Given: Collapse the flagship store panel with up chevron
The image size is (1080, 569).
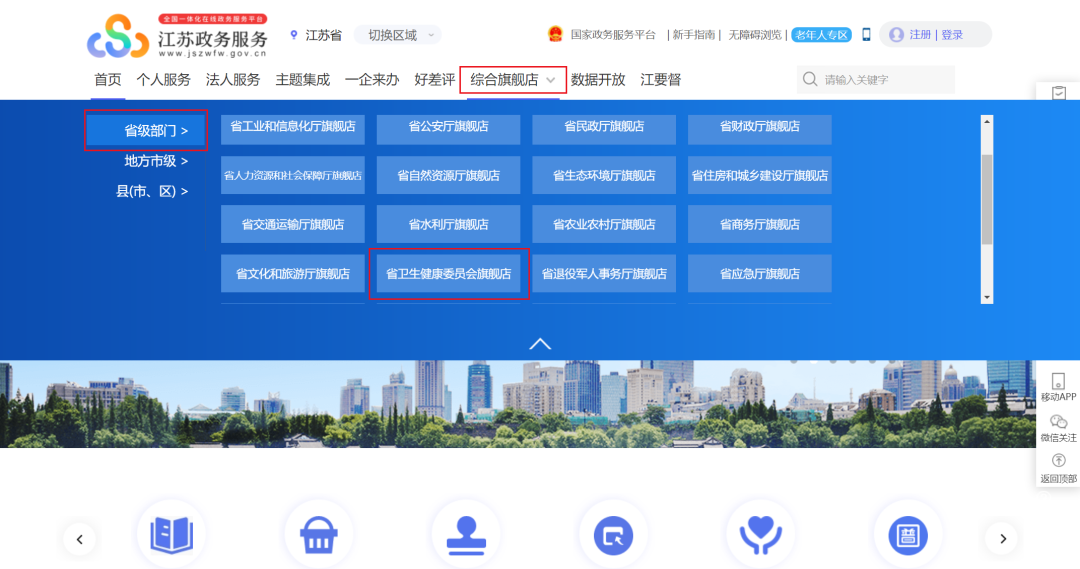Looking at the screenshot, I should [540, 344].
